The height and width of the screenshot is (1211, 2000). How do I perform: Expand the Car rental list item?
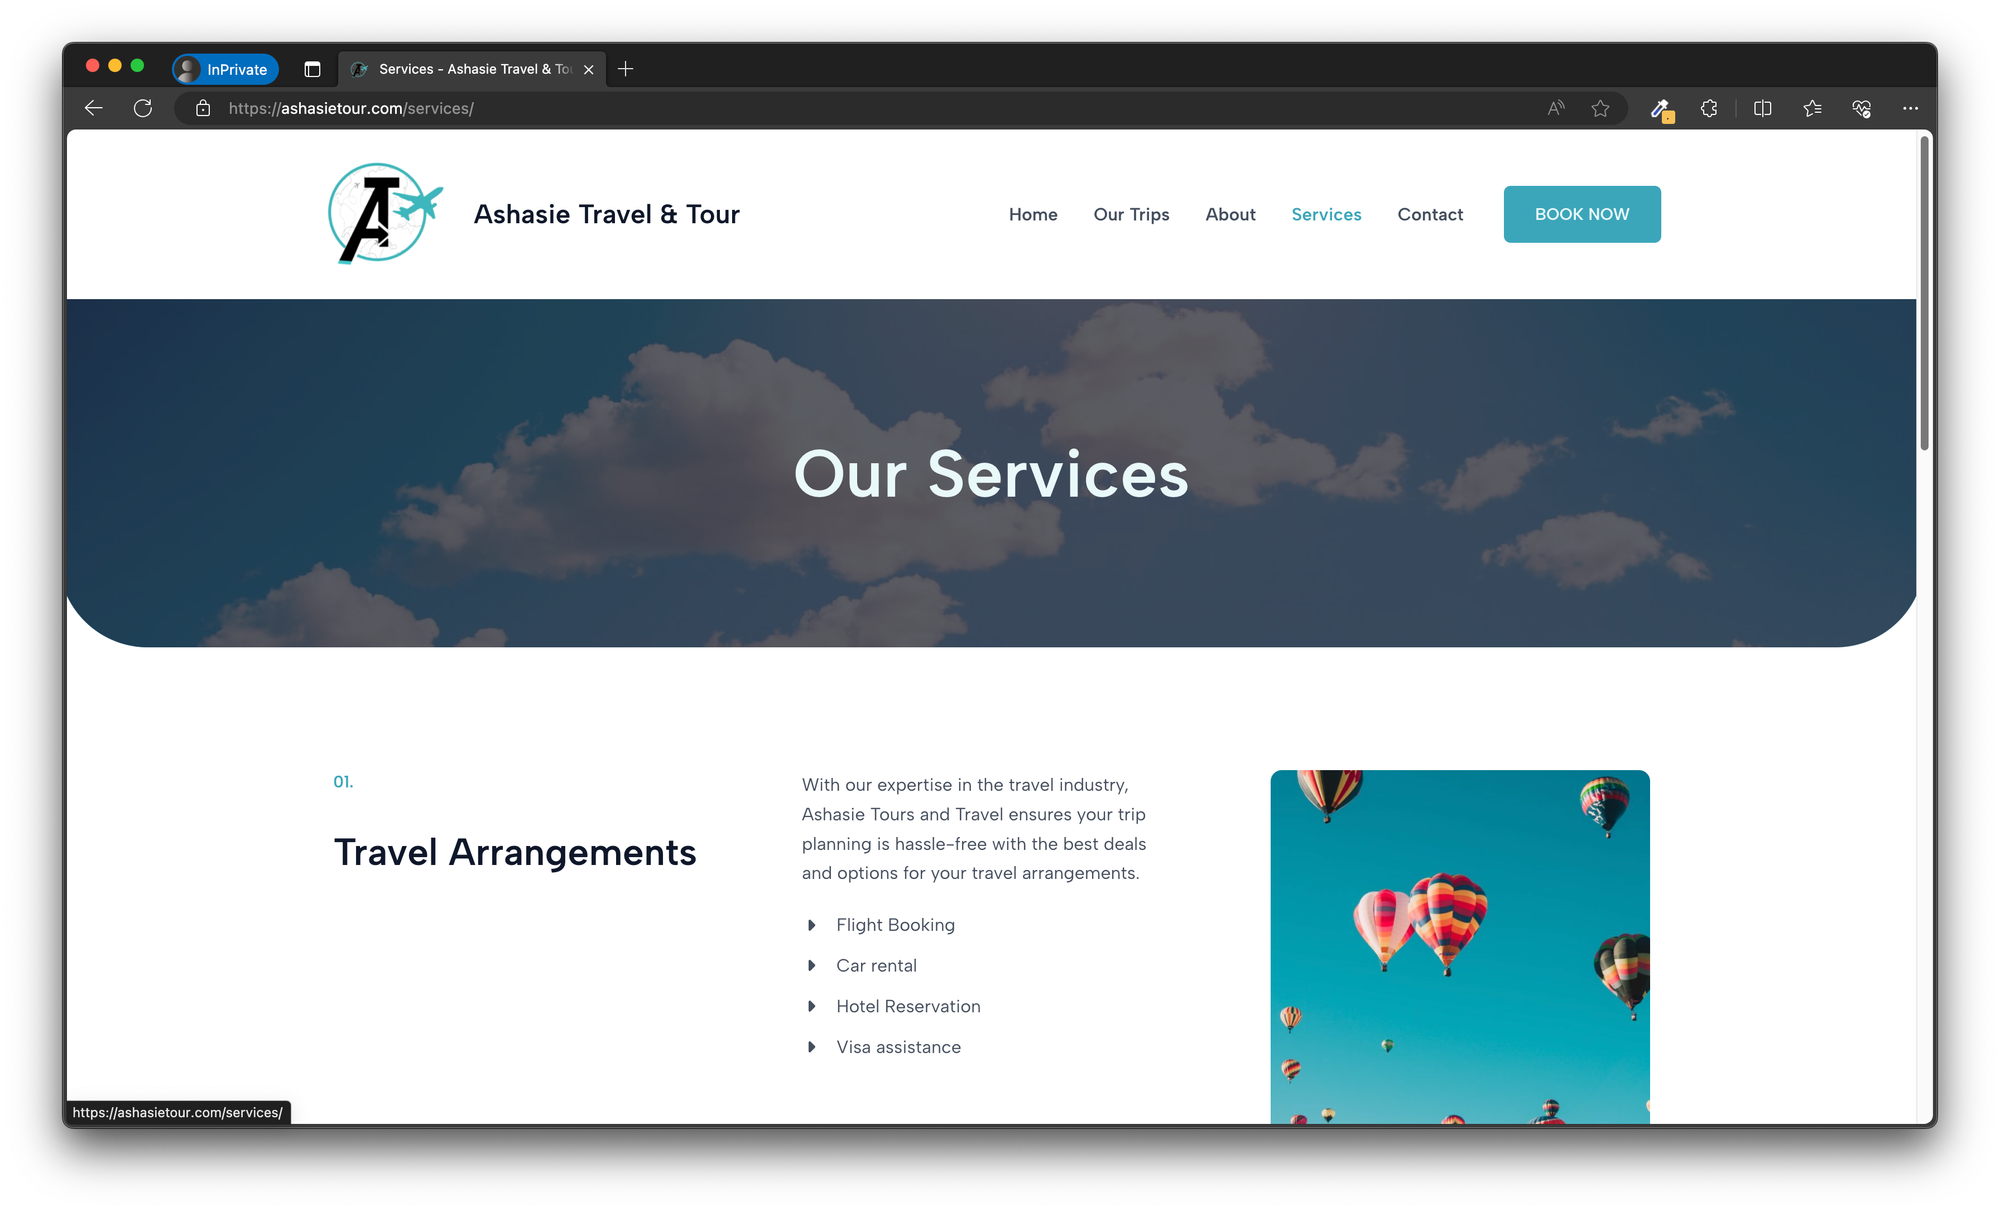click(811, 965)
